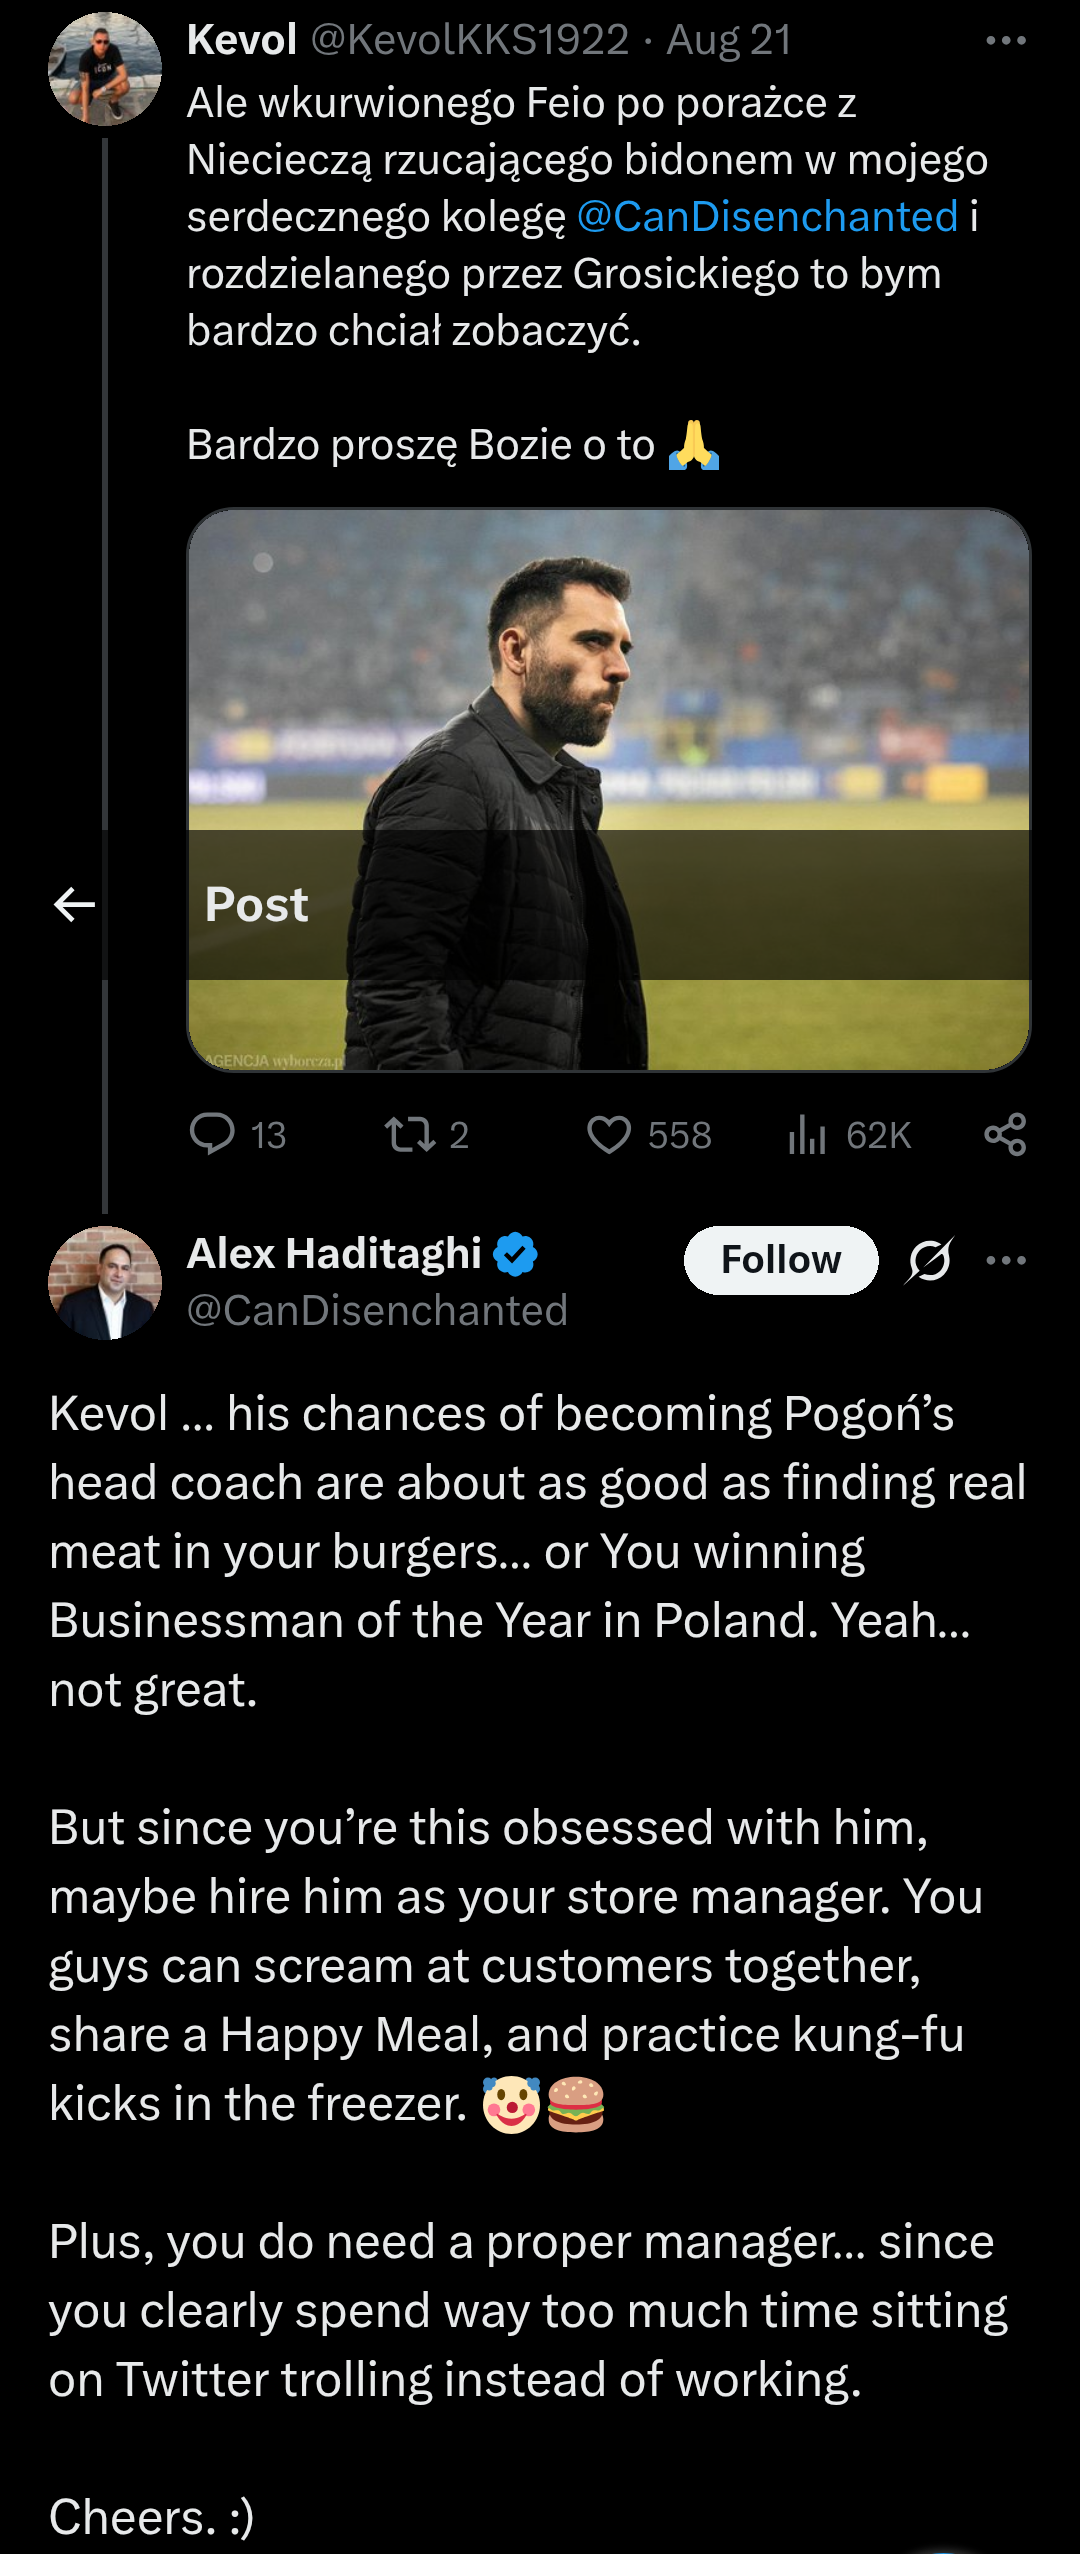Screen dimensions: 1080x2554
Task: Open the @KevolKKS1922 handle
Action: click(x=470, y=41)
